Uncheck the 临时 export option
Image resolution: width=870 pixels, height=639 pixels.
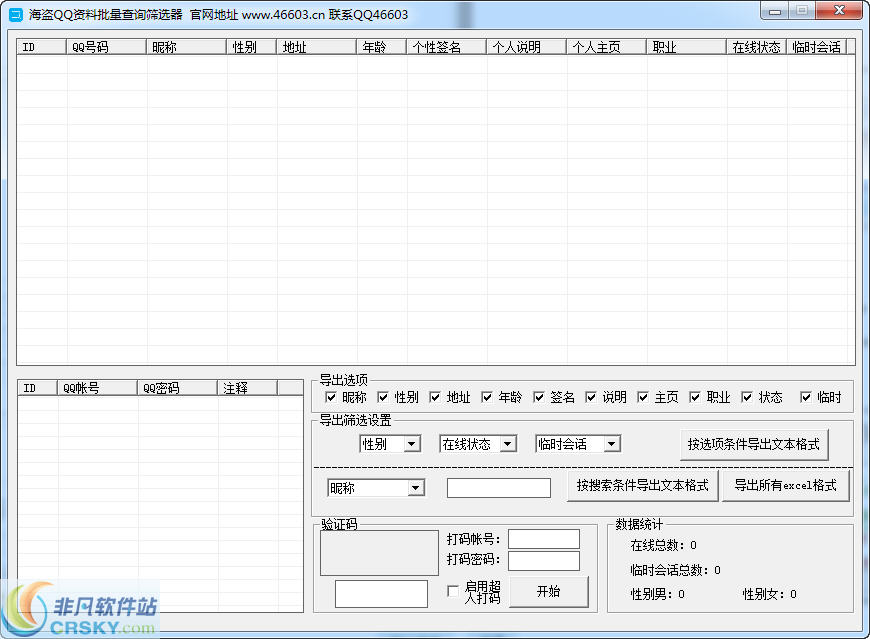click(806, 397)
